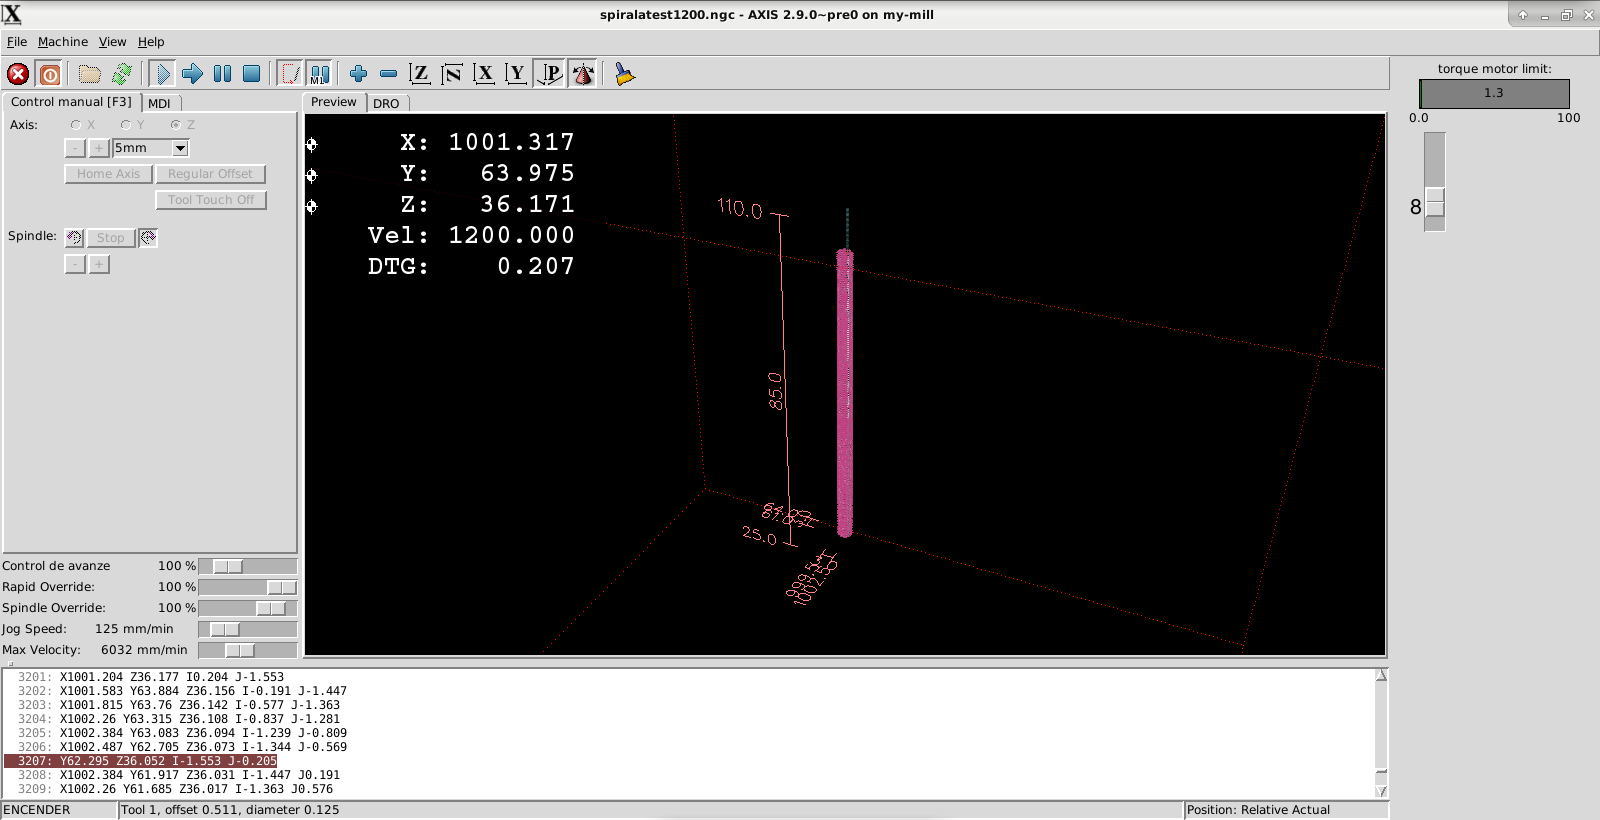Switch to Y front view
This screenshot has height=820, width=1600.
click(516, 74)
